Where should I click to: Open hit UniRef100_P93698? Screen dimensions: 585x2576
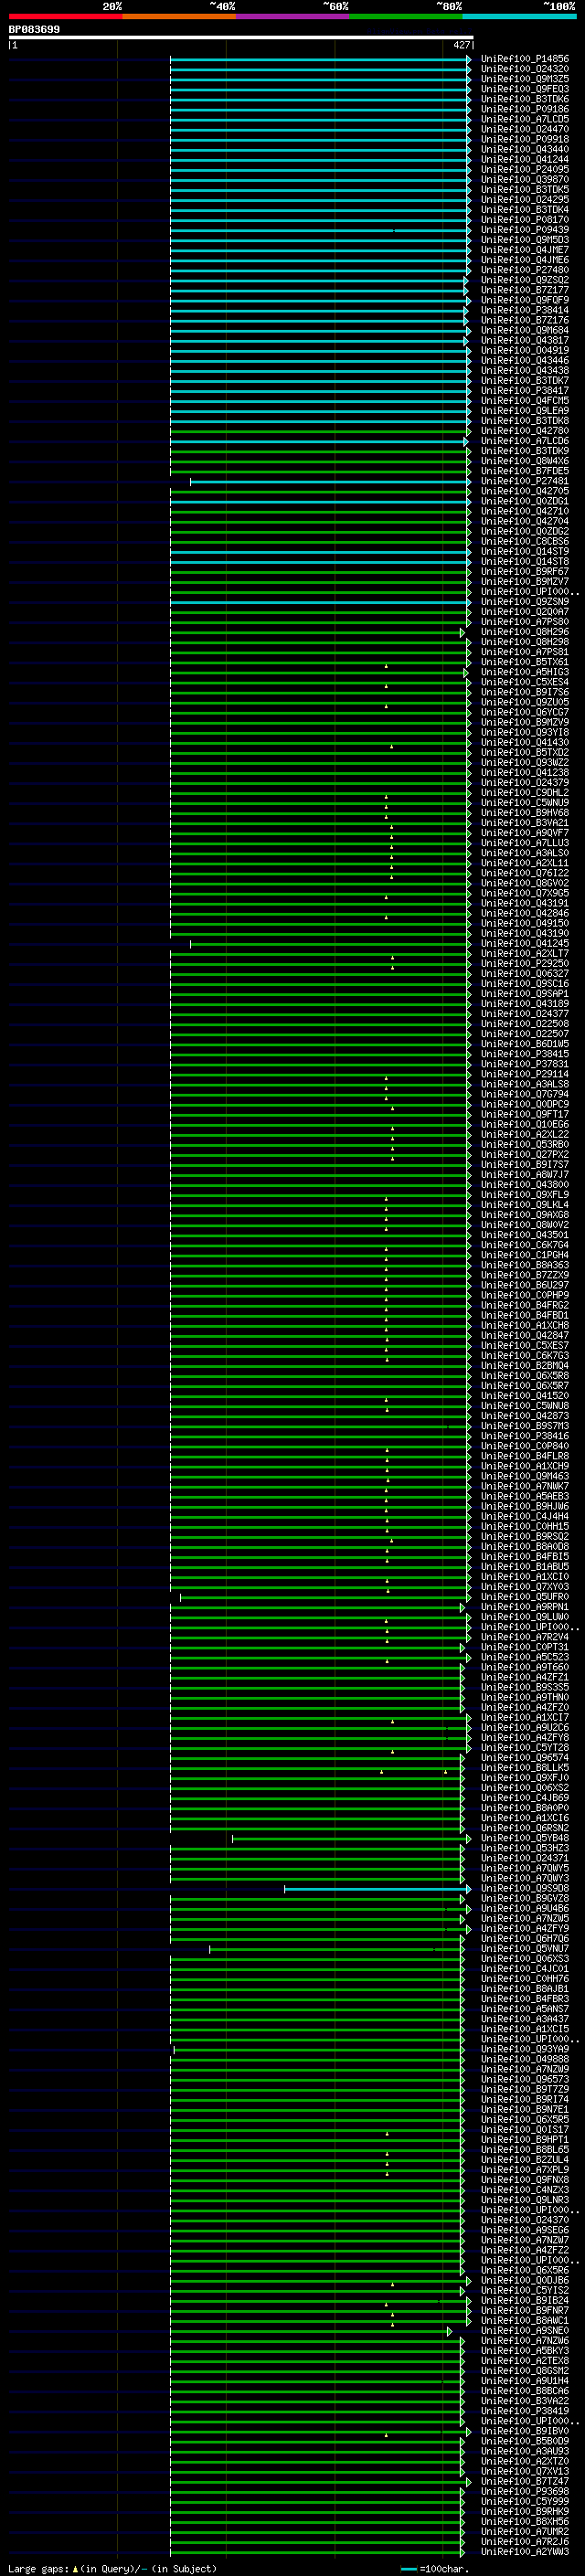pos(525,2491)
